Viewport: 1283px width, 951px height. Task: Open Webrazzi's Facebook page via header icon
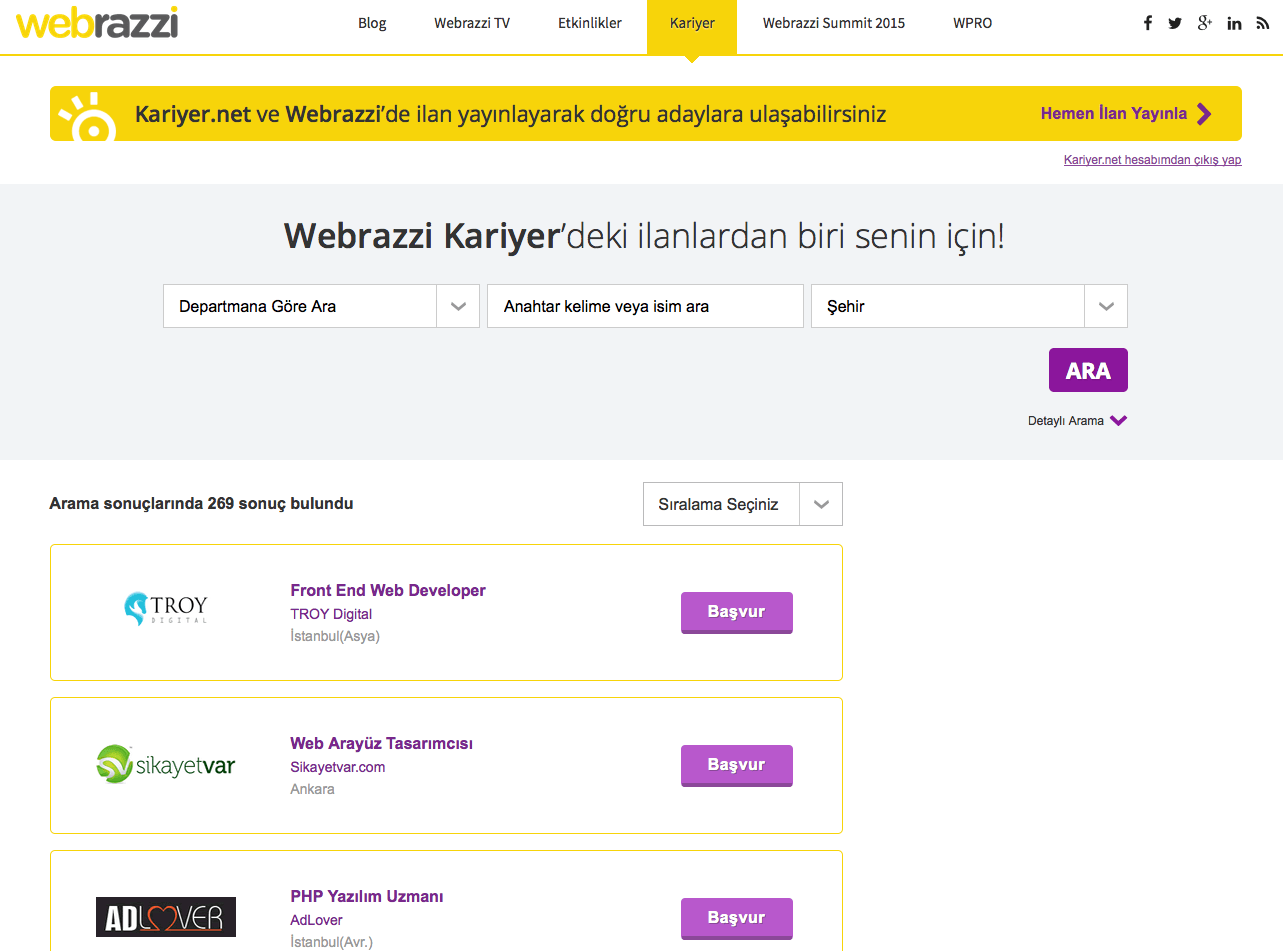[1147, 22]
